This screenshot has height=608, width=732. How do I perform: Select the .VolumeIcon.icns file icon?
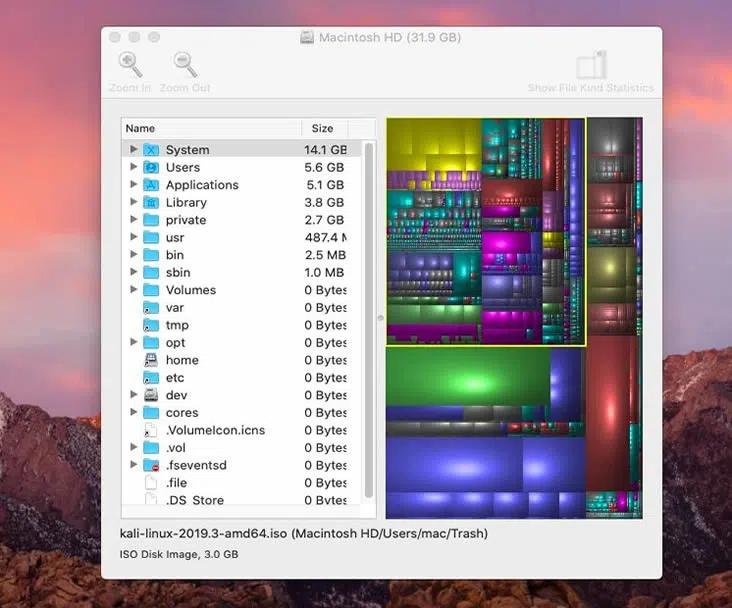(150, 430)
